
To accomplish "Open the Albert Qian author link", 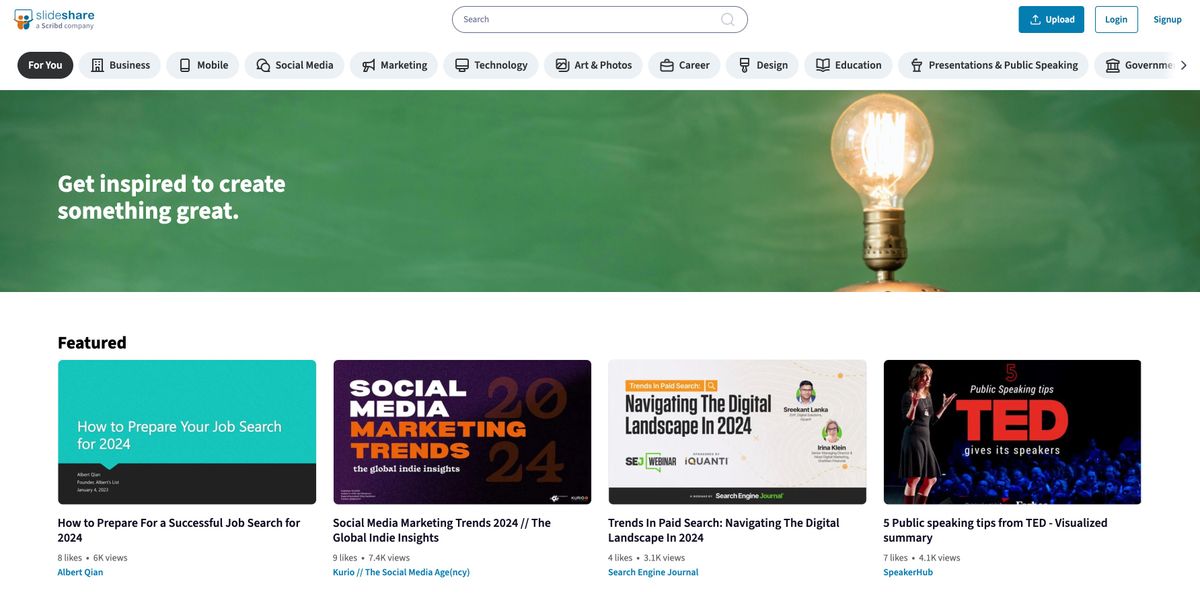I will pyautogui.click(x=80, y=572).
